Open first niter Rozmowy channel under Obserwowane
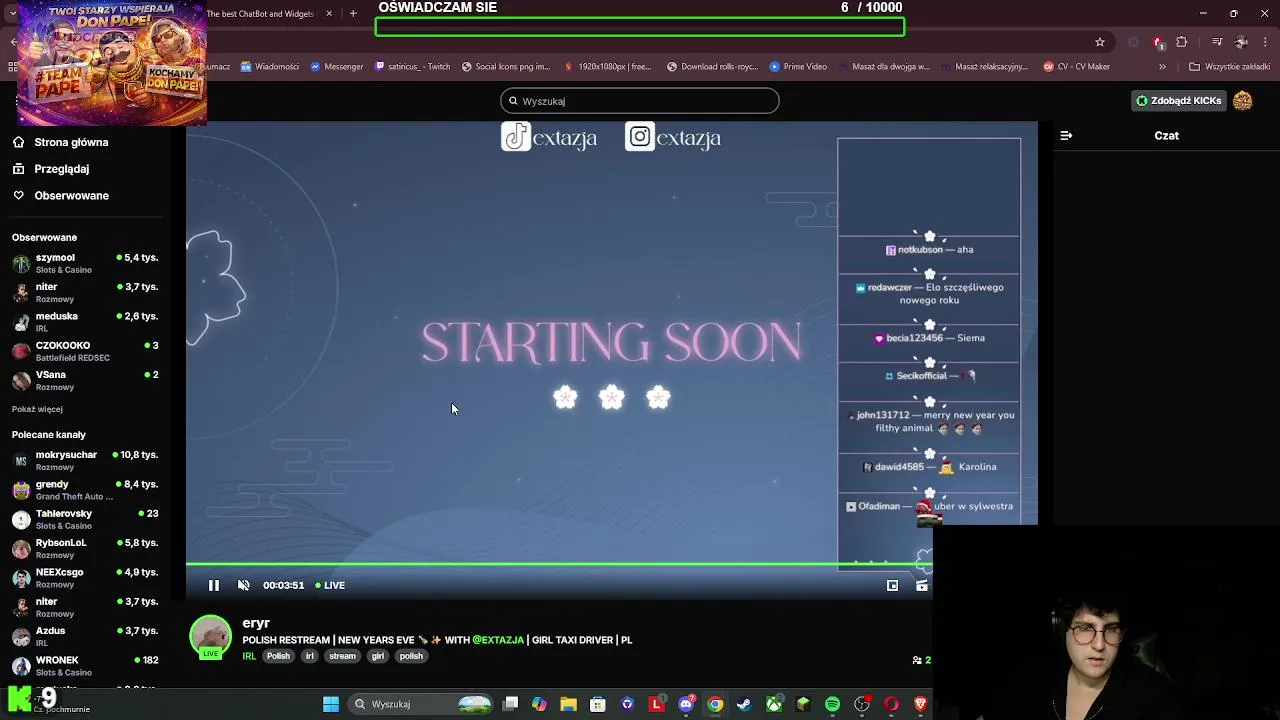Viewport: 1280px width, 720px height. (x=85, y=292)
